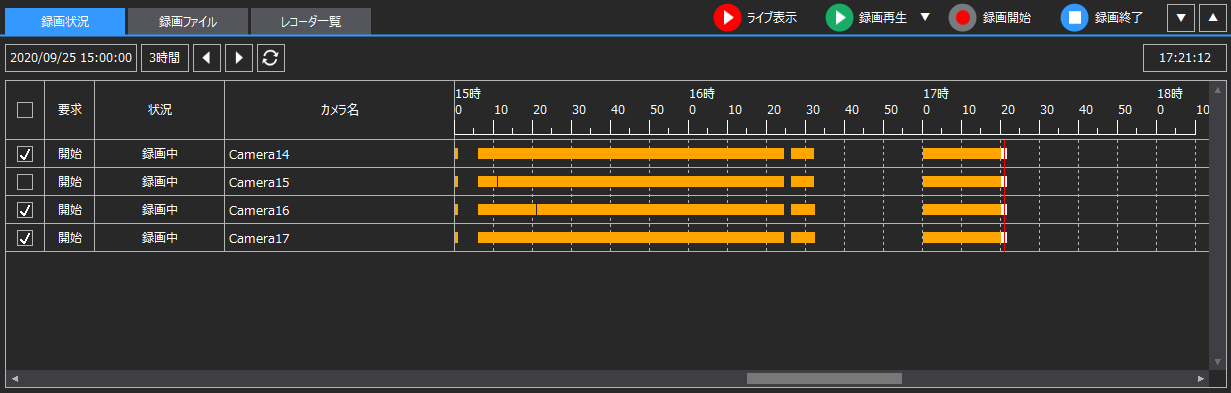Viewport: 1231px width, 393px height.
Task: Click 録画中 status in Camera15 row
Action: click(160, 182)
